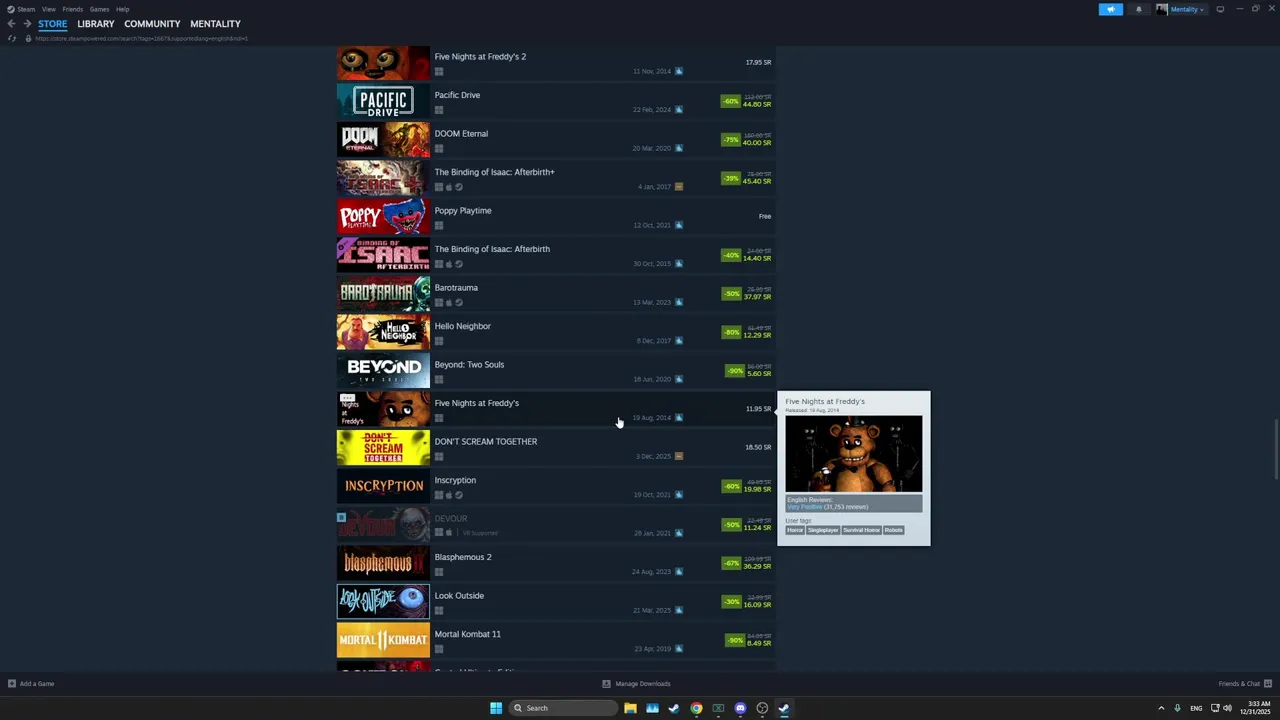Viewport: 1280px width, 720px height.
Task: Click the -60% discount on Pacific Drive
Action: tap(731, 101)
